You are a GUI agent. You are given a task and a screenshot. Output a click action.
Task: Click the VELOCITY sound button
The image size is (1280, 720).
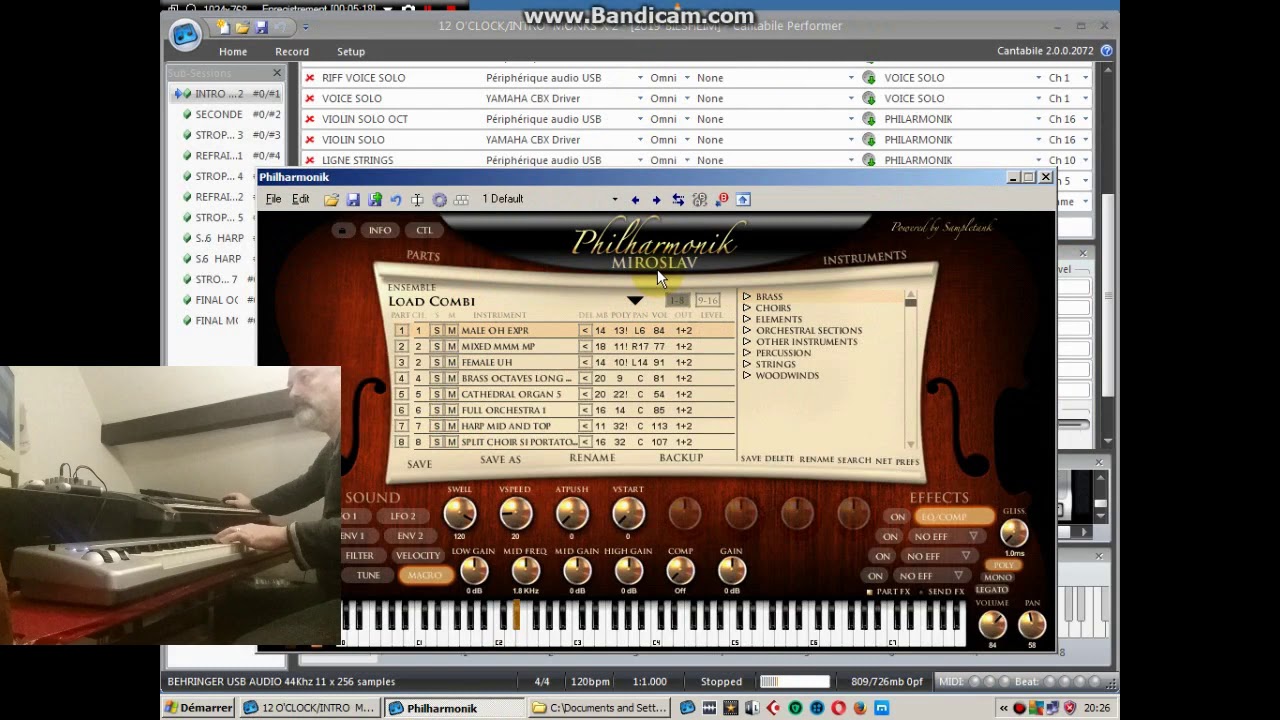click(418, 556)
